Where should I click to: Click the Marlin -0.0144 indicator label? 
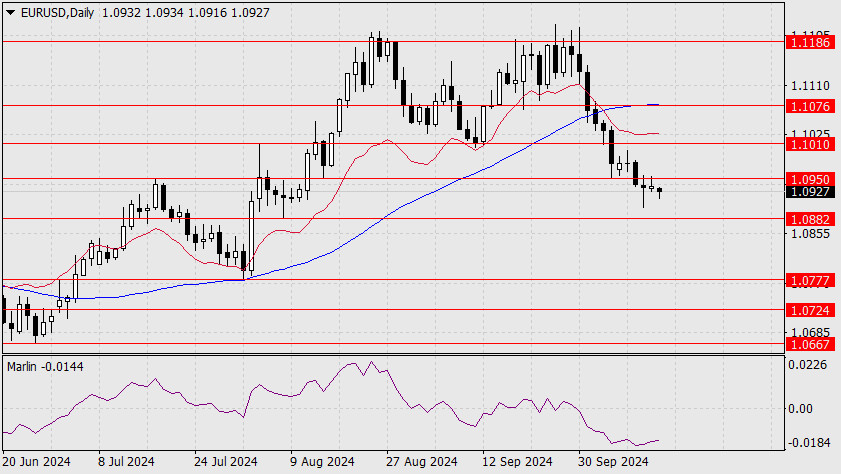click(45, 367)
